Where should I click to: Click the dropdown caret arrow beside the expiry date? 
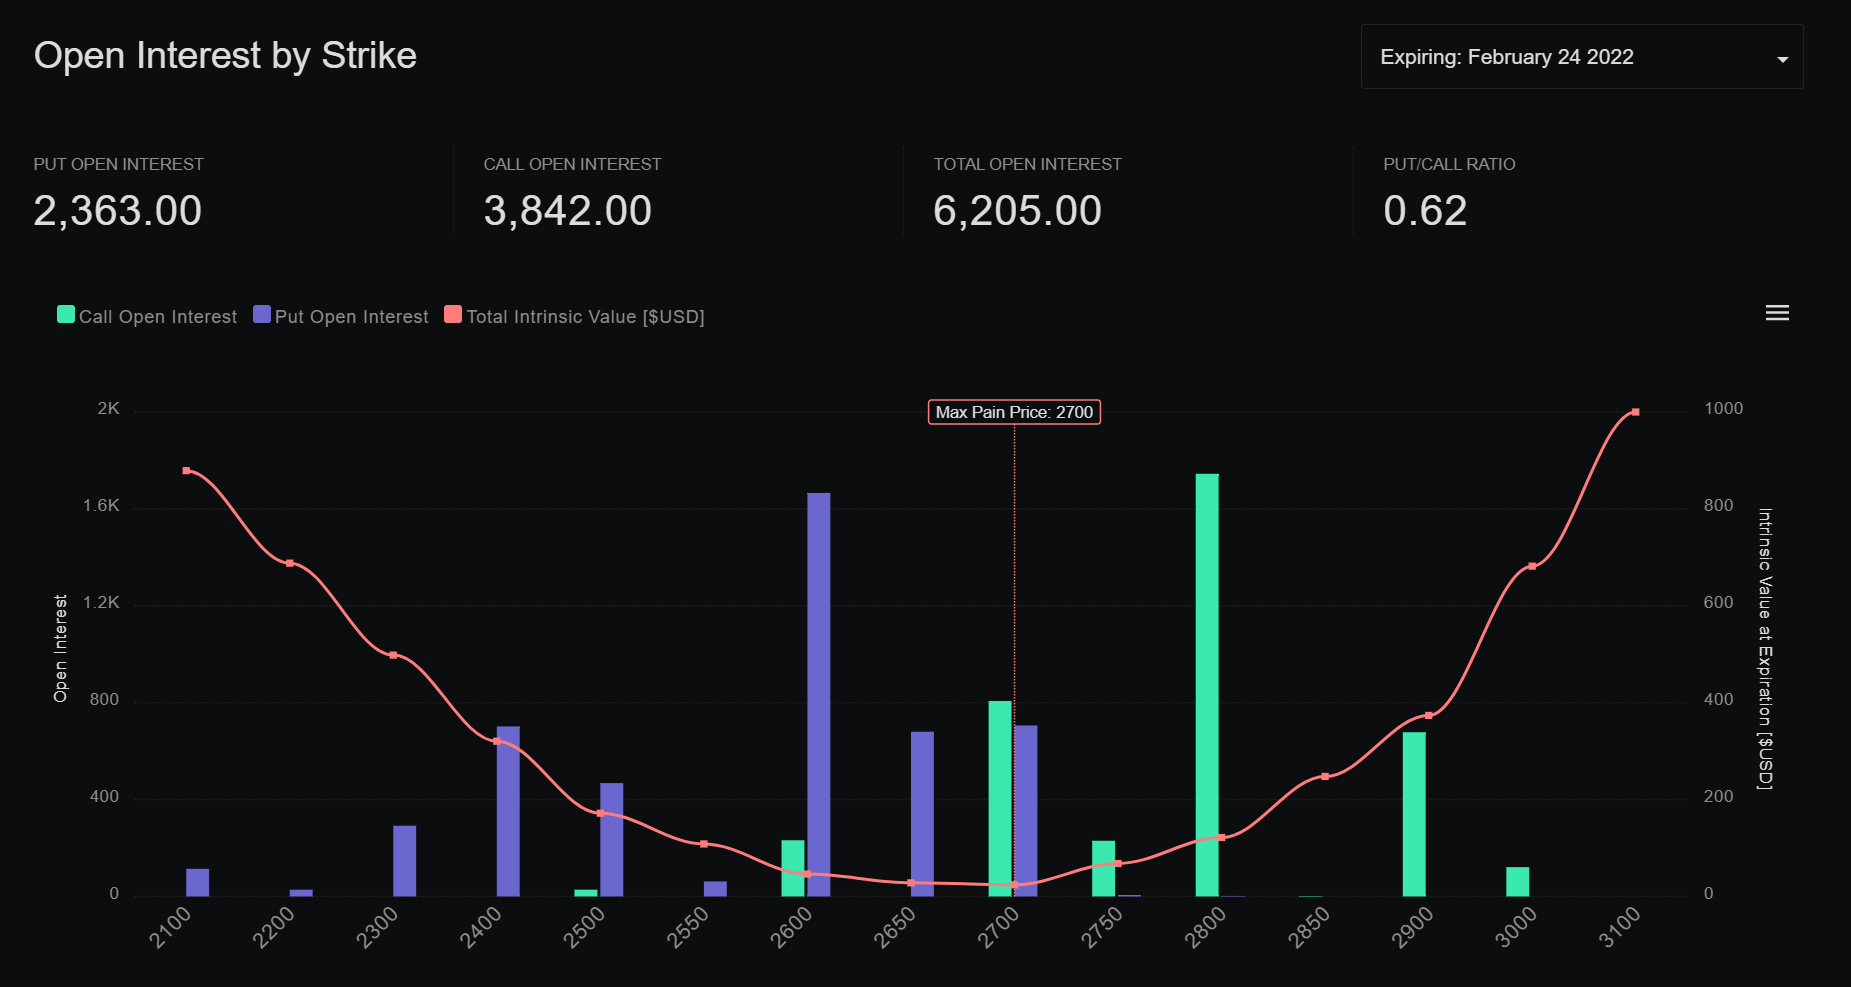(x=1782, y=60)
